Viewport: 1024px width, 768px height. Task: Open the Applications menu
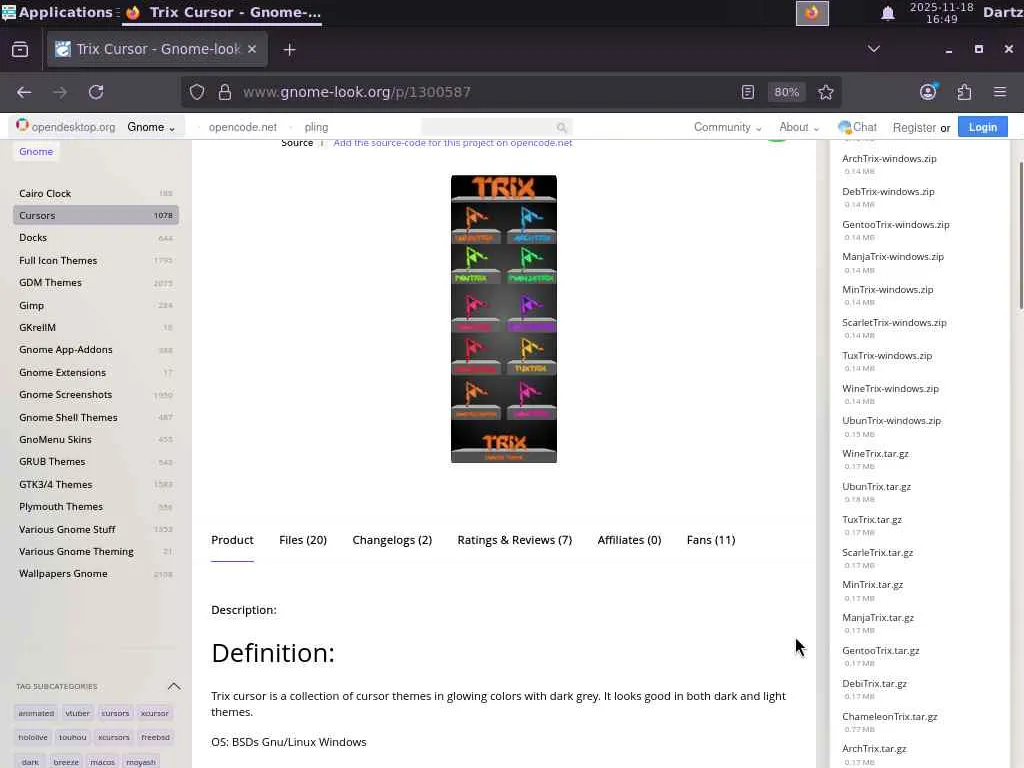coord(57,12)
